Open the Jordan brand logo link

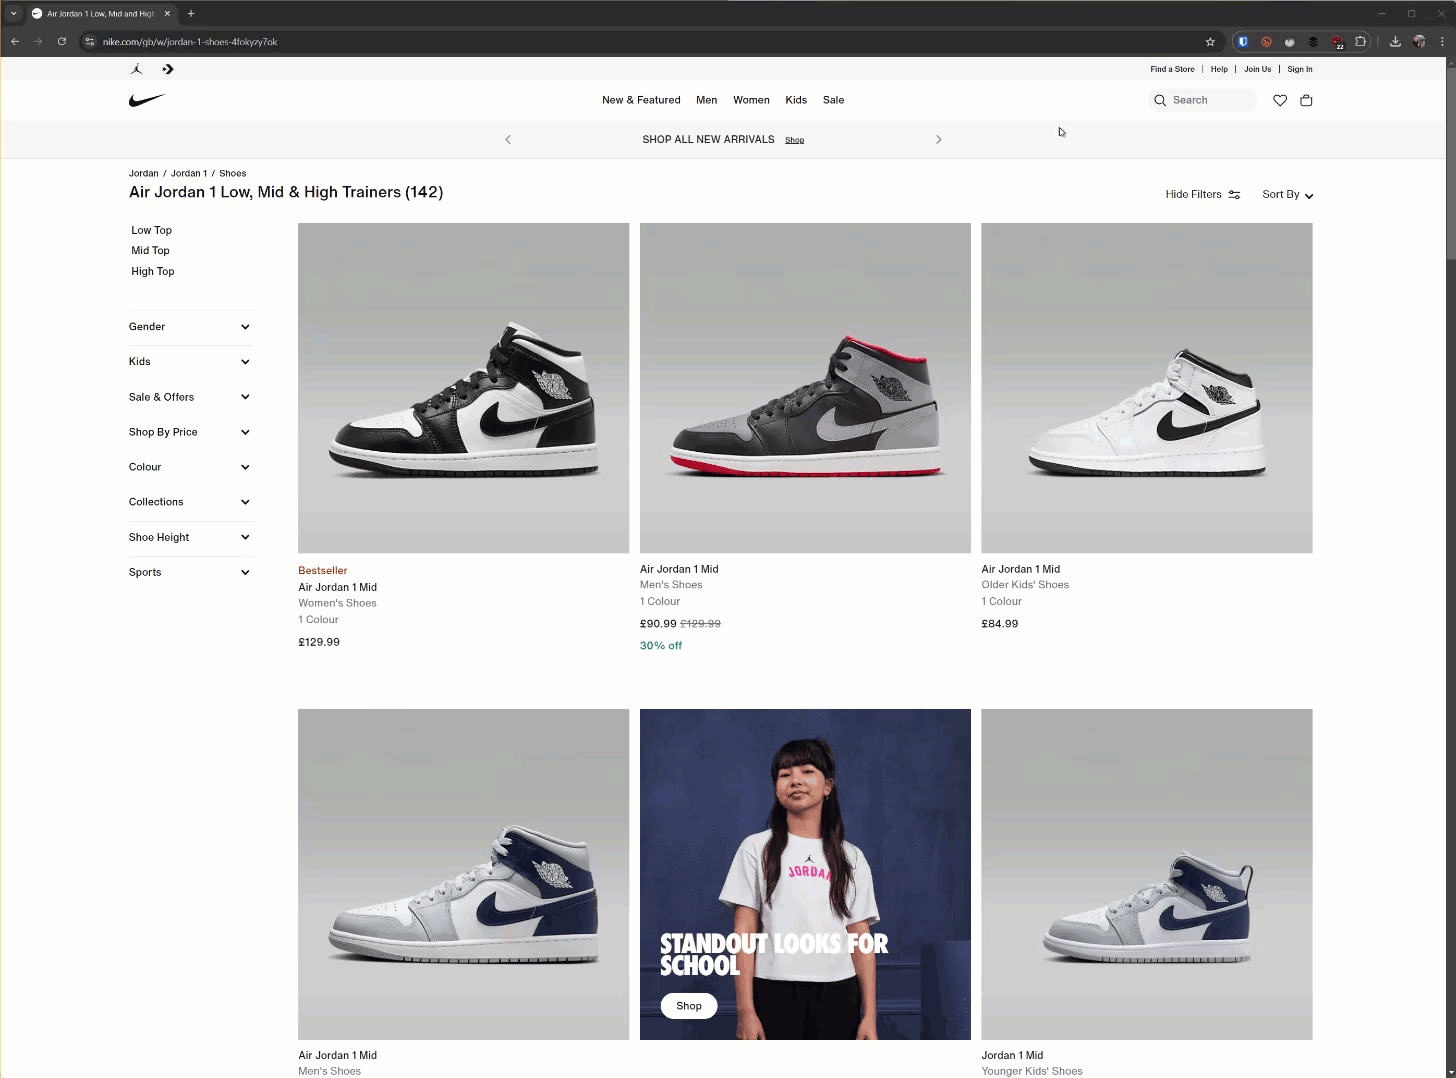tap(137, 69)
